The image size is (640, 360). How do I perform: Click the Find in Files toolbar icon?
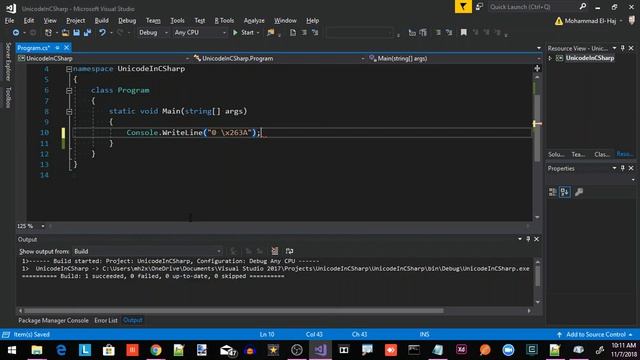271,33
